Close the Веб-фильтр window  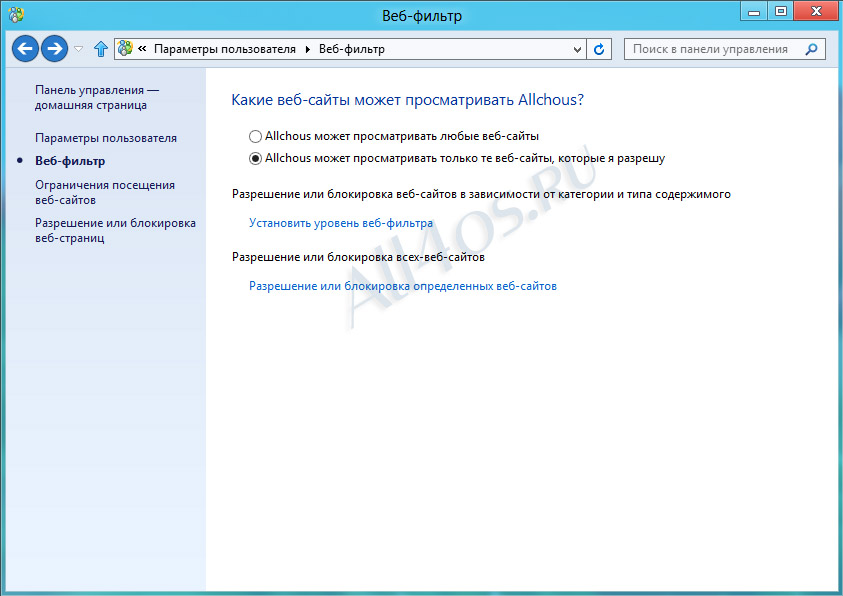pos(816,12)
